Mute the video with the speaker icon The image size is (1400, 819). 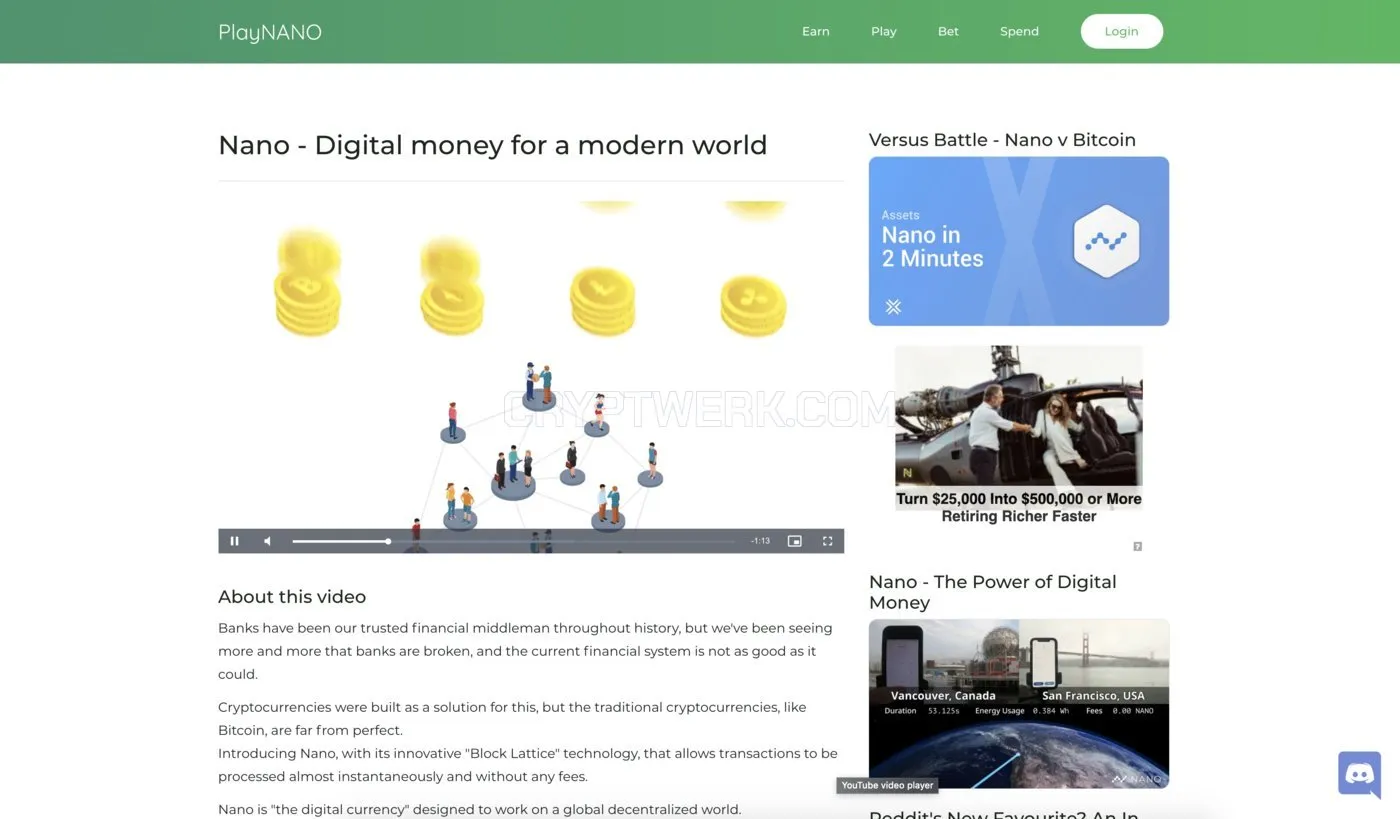[267, 541]
